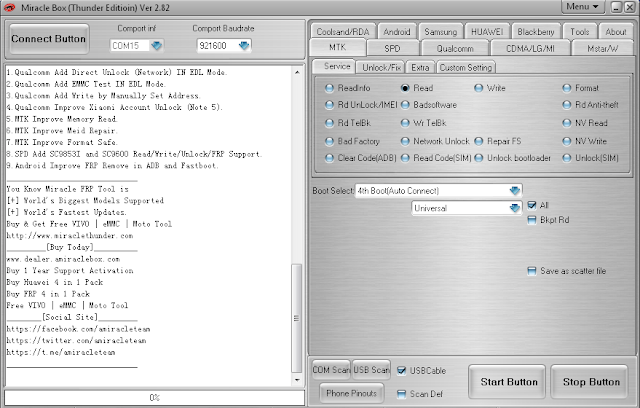Uncheck the All checkbox
Screen dimensions: 640x408
click(x=532, y=205)
